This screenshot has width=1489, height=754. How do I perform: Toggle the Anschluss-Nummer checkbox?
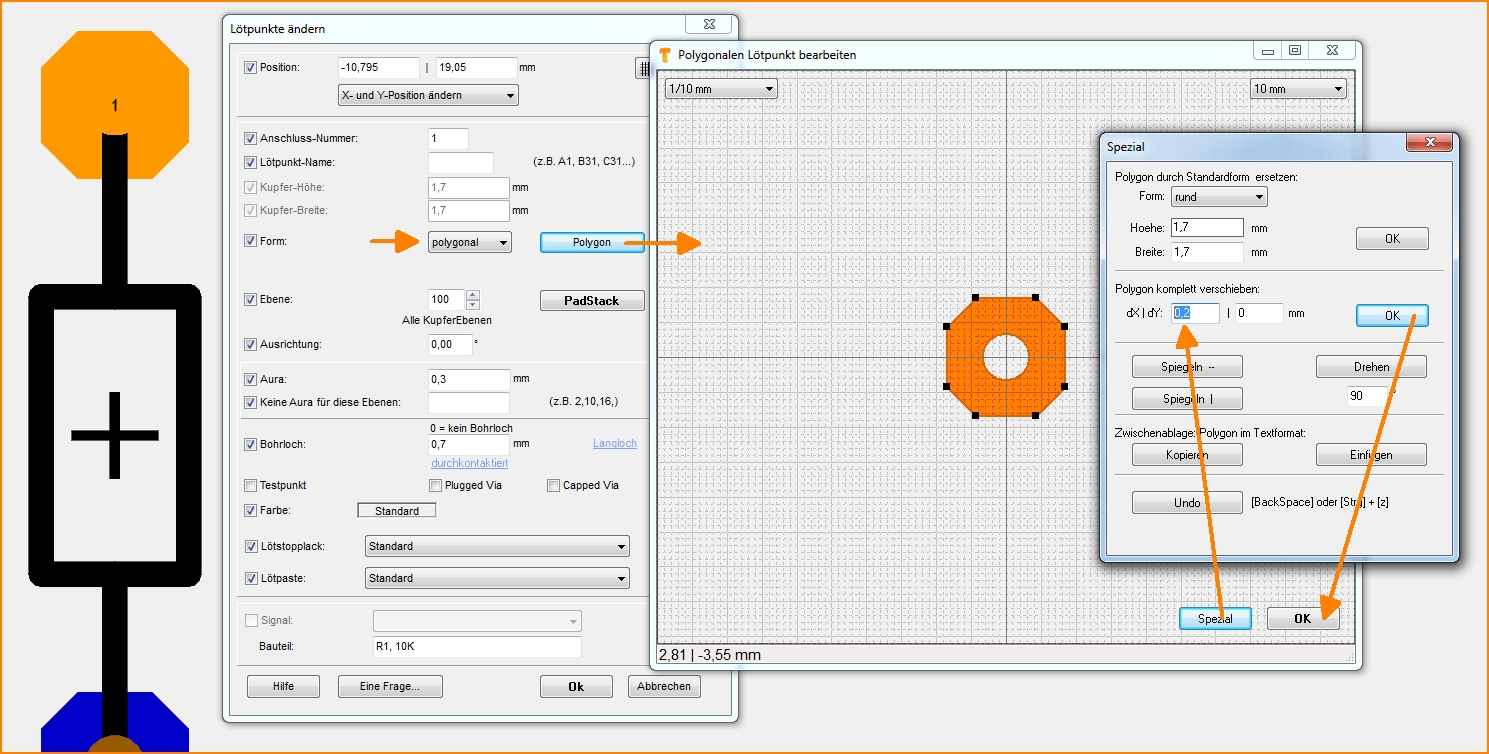(250, 139)
